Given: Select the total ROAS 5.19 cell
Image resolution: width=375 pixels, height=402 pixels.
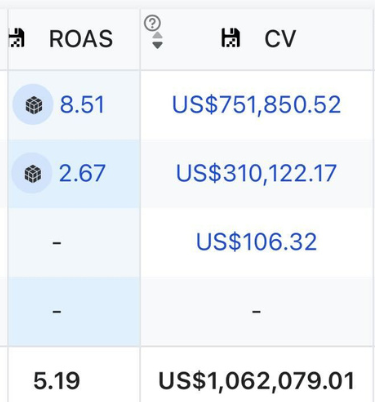Looking at the screenshot, I should click(57, 381).
